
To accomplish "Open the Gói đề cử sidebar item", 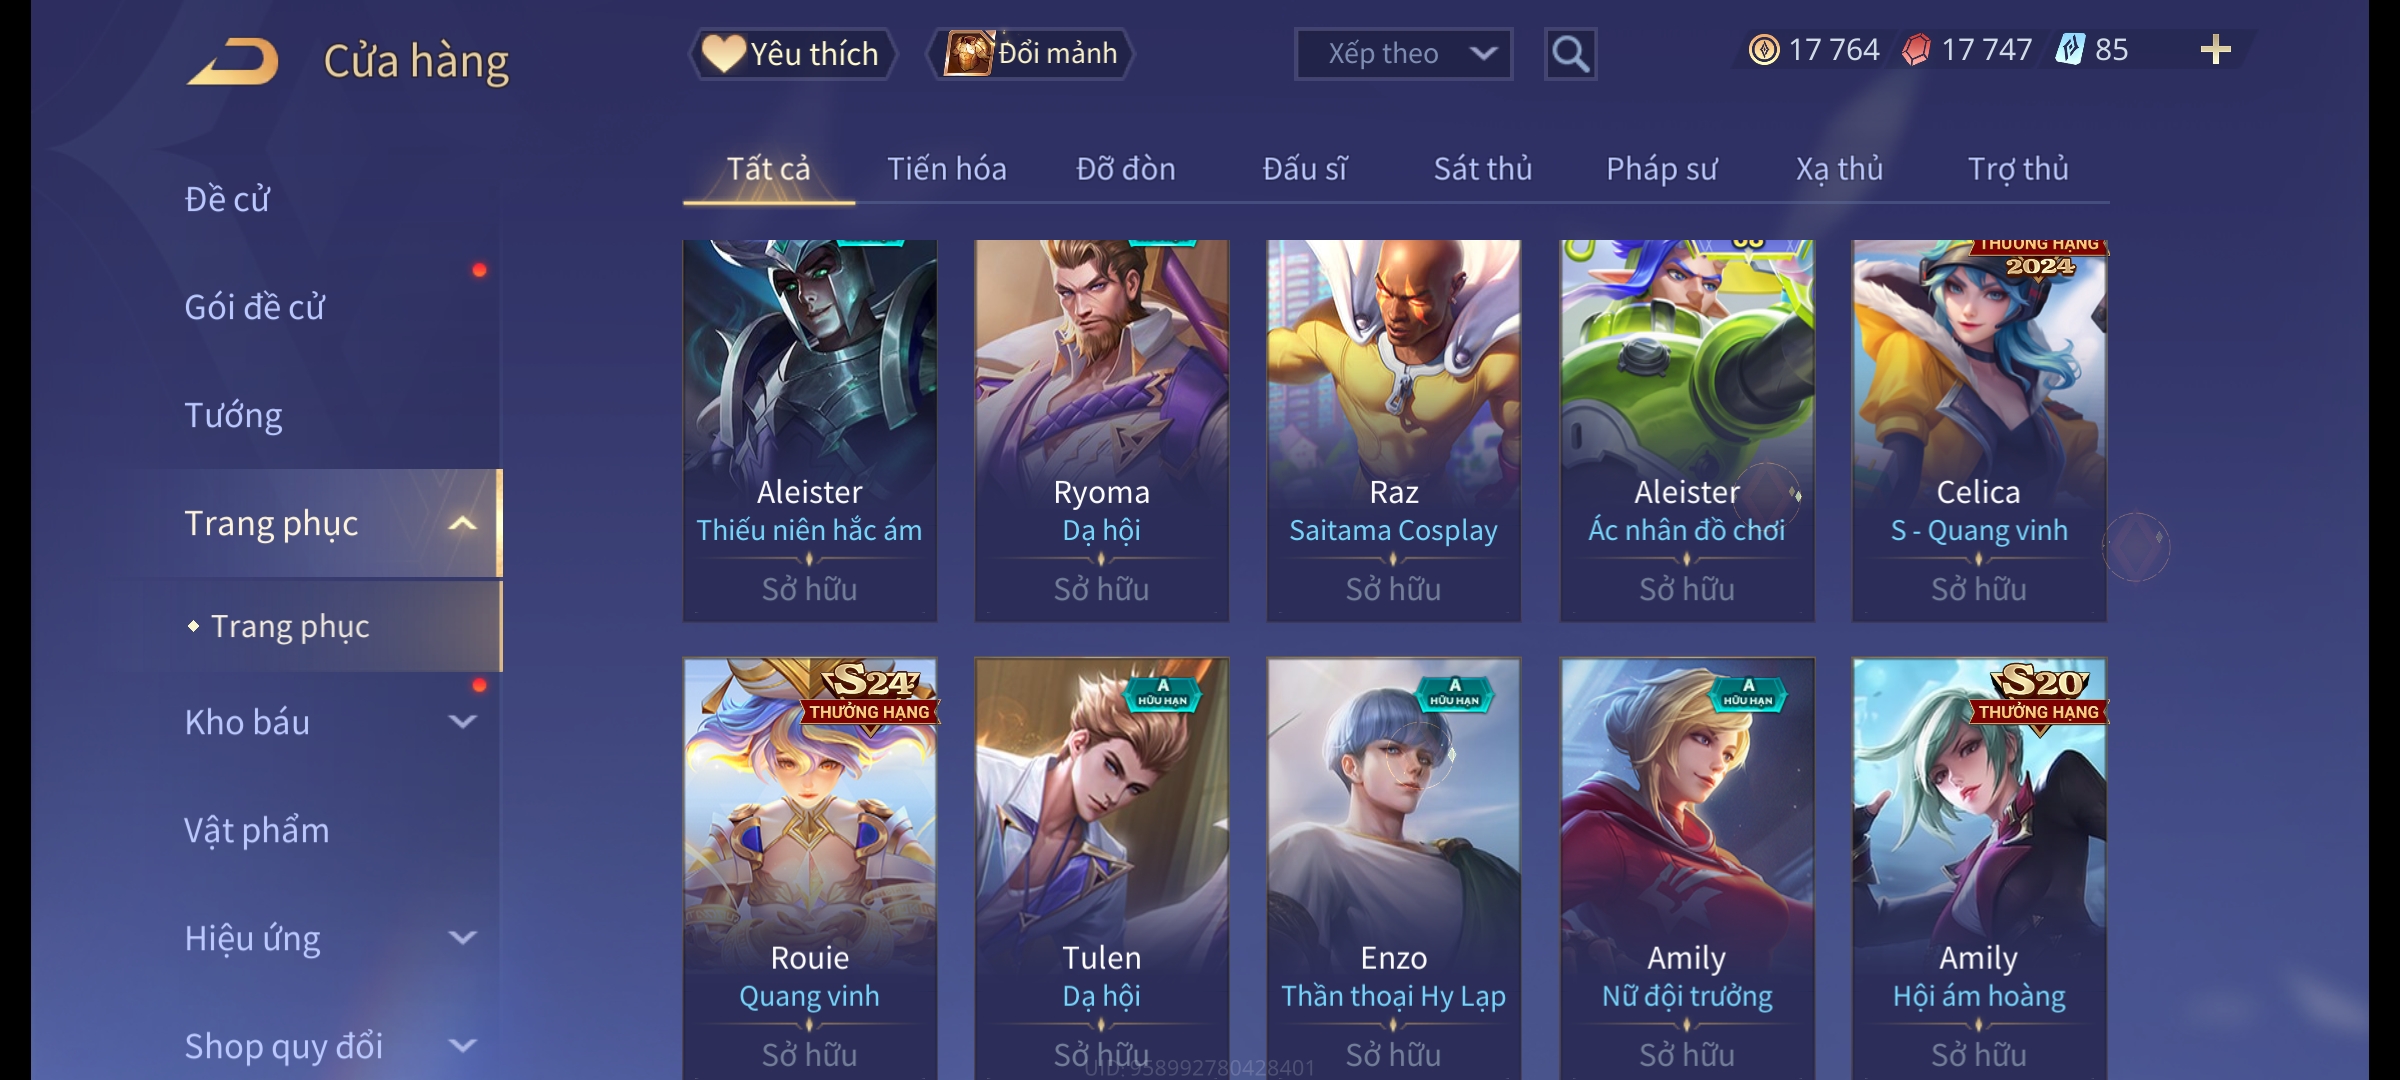I will click(x=254, y=307).
